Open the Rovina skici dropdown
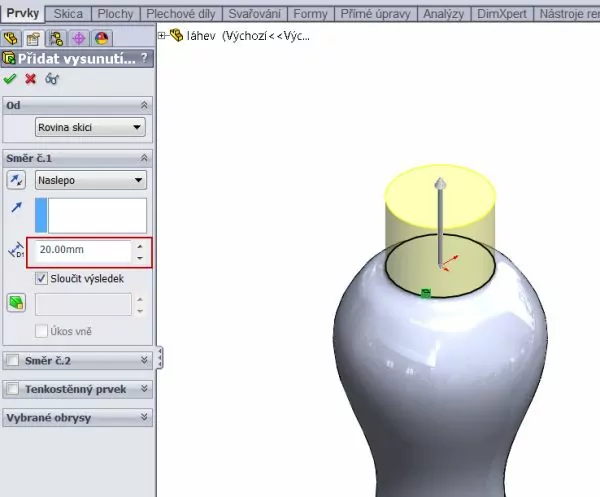This screenshot has width=600, height=497. pyautogui.click(x=89, y=127)
